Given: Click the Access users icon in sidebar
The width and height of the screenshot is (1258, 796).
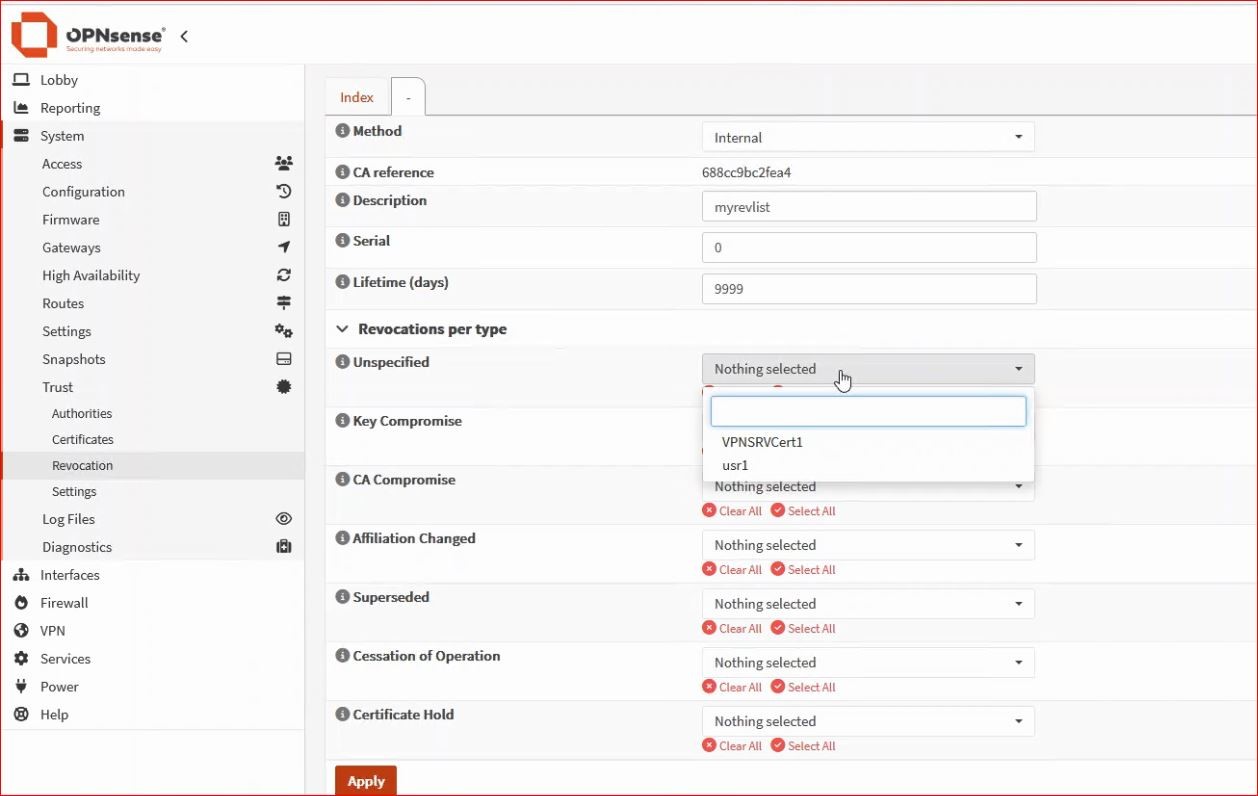Looking at the screenshot, I should 284,164.
